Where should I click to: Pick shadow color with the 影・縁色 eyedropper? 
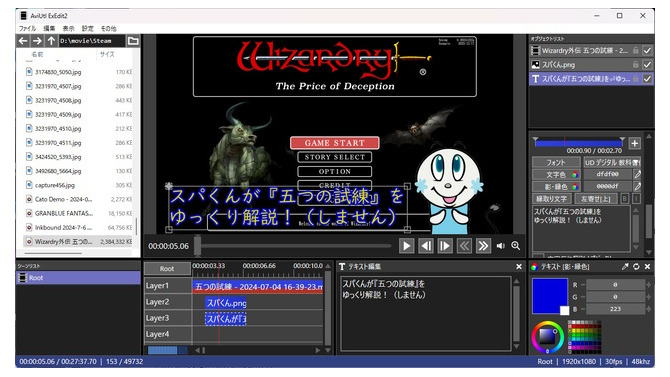point(638,186)
